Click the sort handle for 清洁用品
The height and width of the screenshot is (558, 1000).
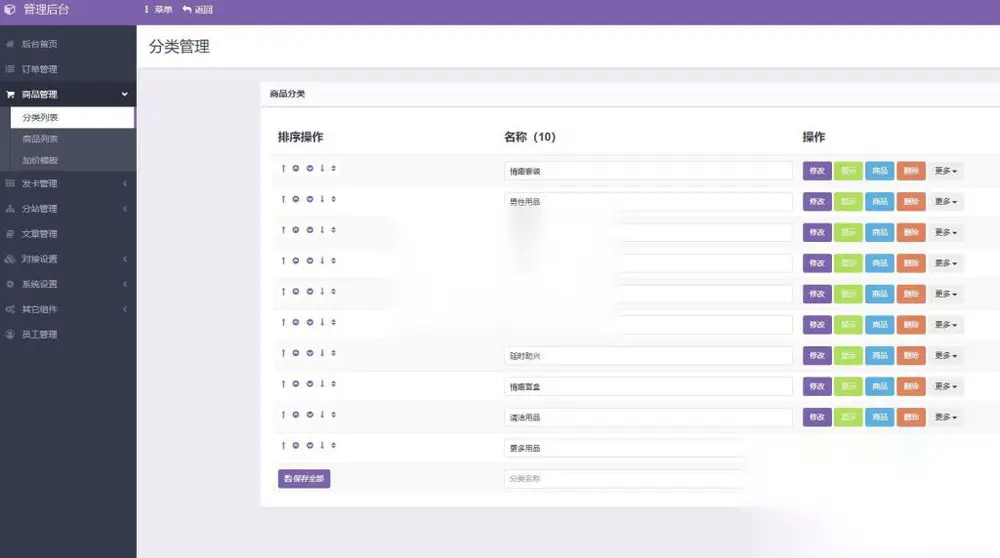click(334, 415)
